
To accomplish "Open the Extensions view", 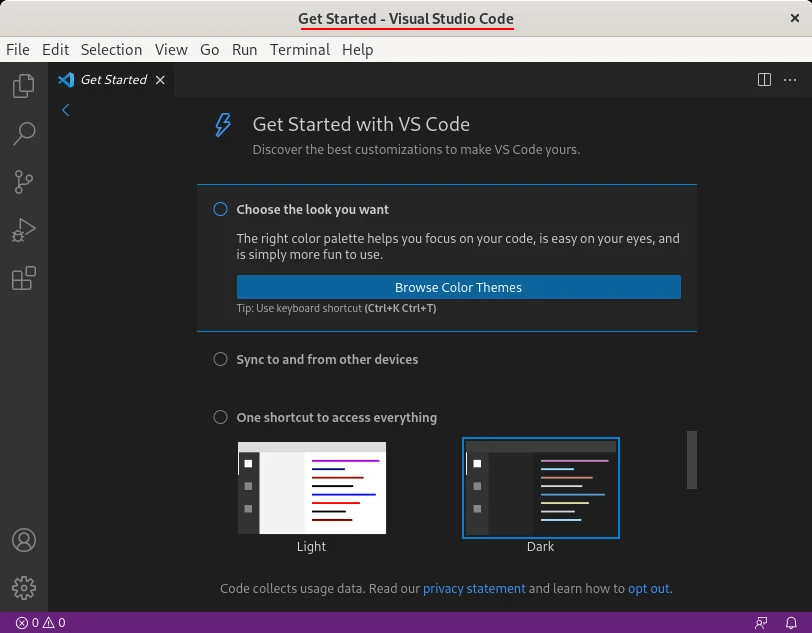I will click(x=24, y=278).
